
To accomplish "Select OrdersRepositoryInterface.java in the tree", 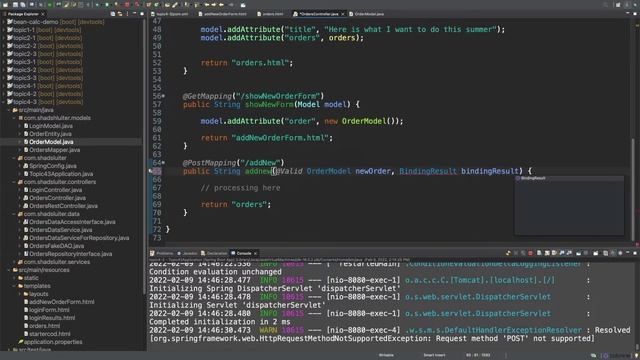I will [70, 254].
